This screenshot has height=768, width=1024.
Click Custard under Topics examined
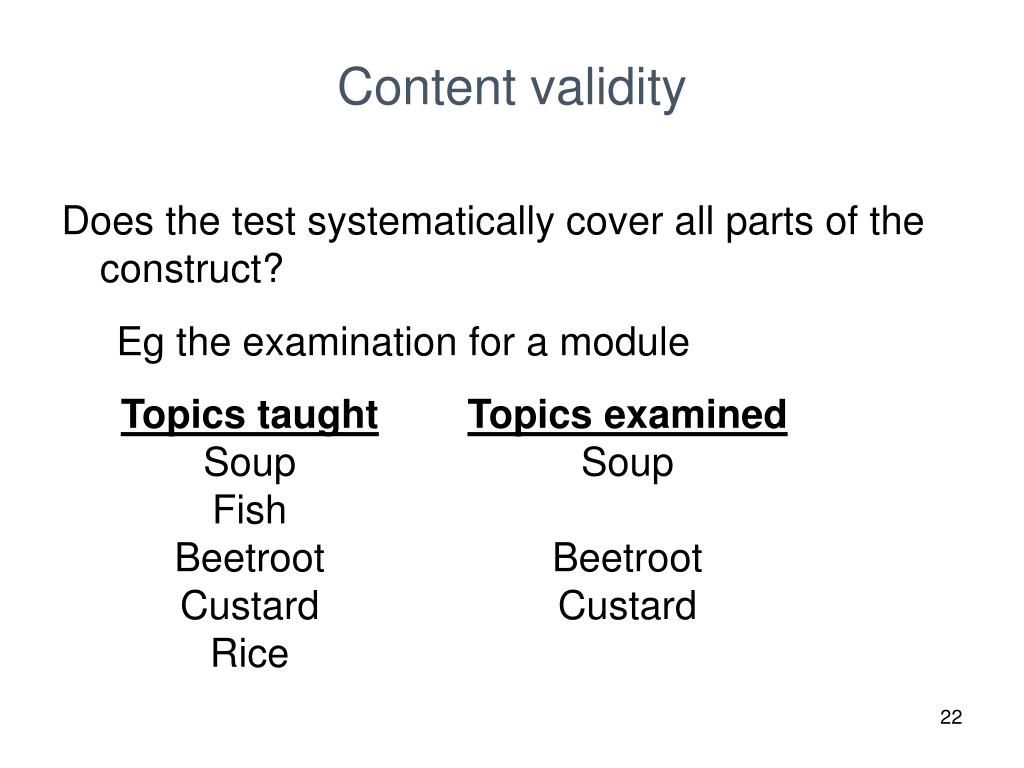click(x=627, y=605)
